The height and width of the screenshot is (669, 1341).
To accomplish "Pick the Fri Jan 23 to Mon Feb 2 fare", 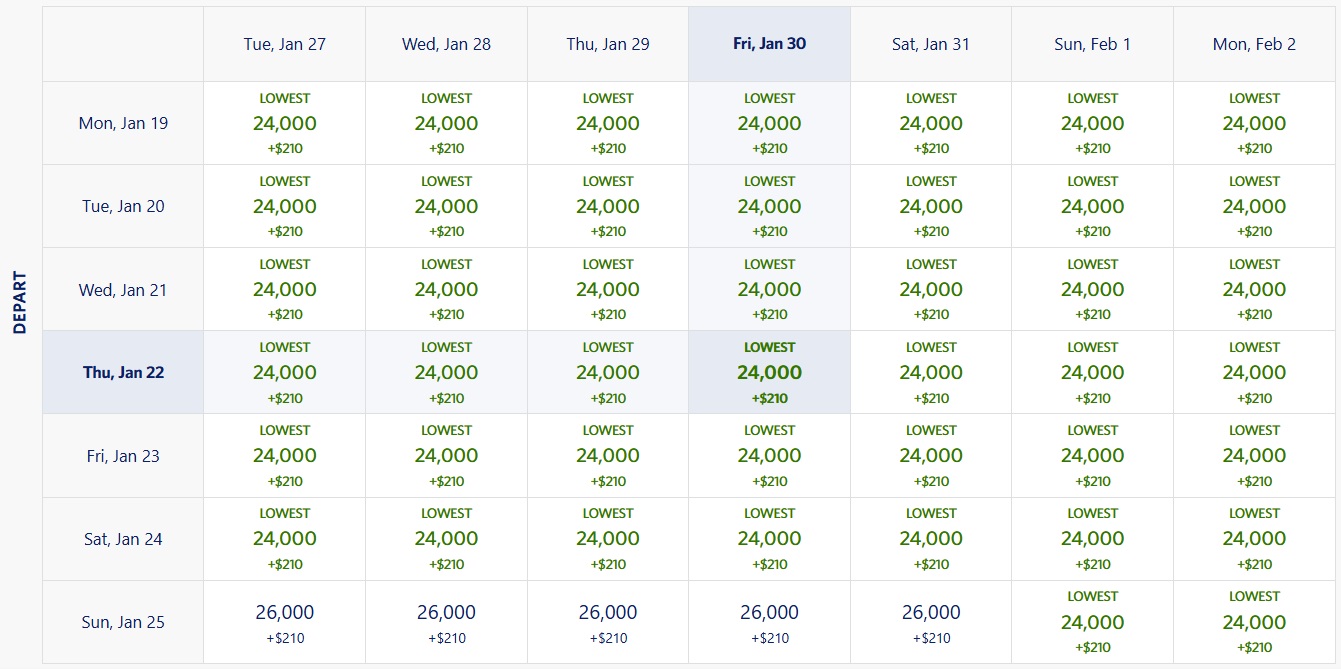I will coord(1254,454).
